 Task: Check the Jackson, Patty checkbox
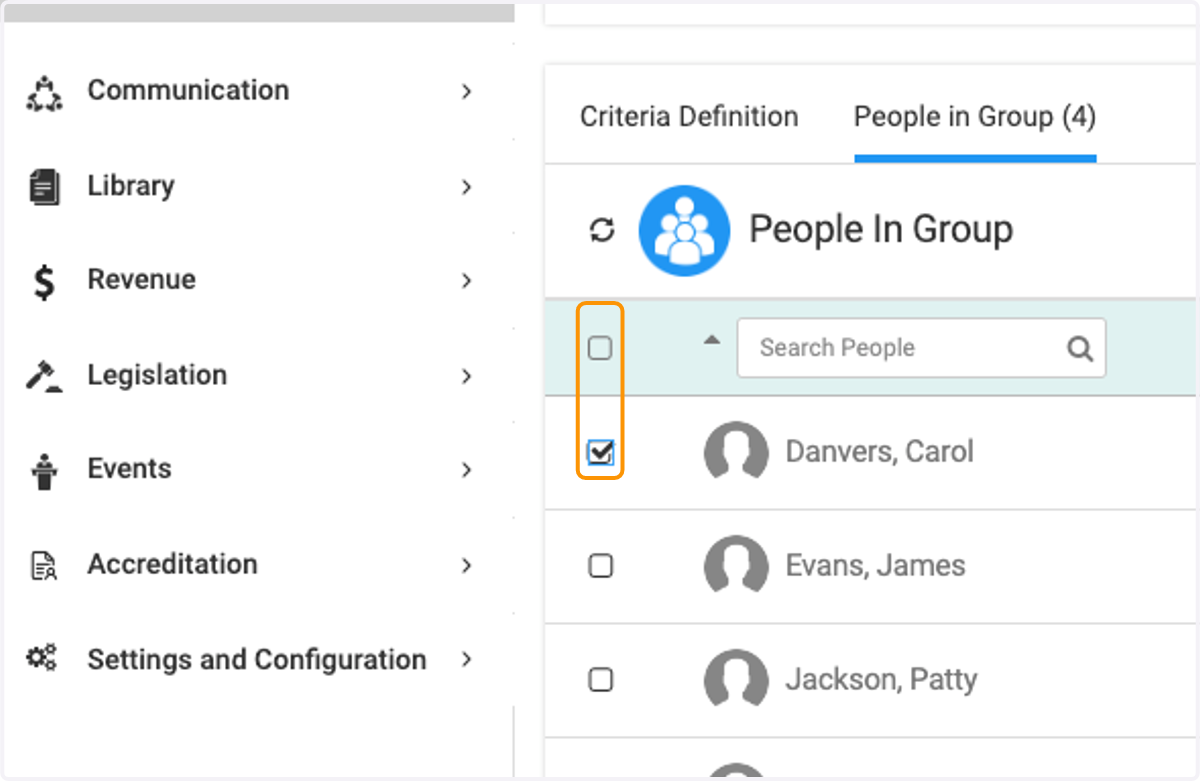tap(600, 680)
